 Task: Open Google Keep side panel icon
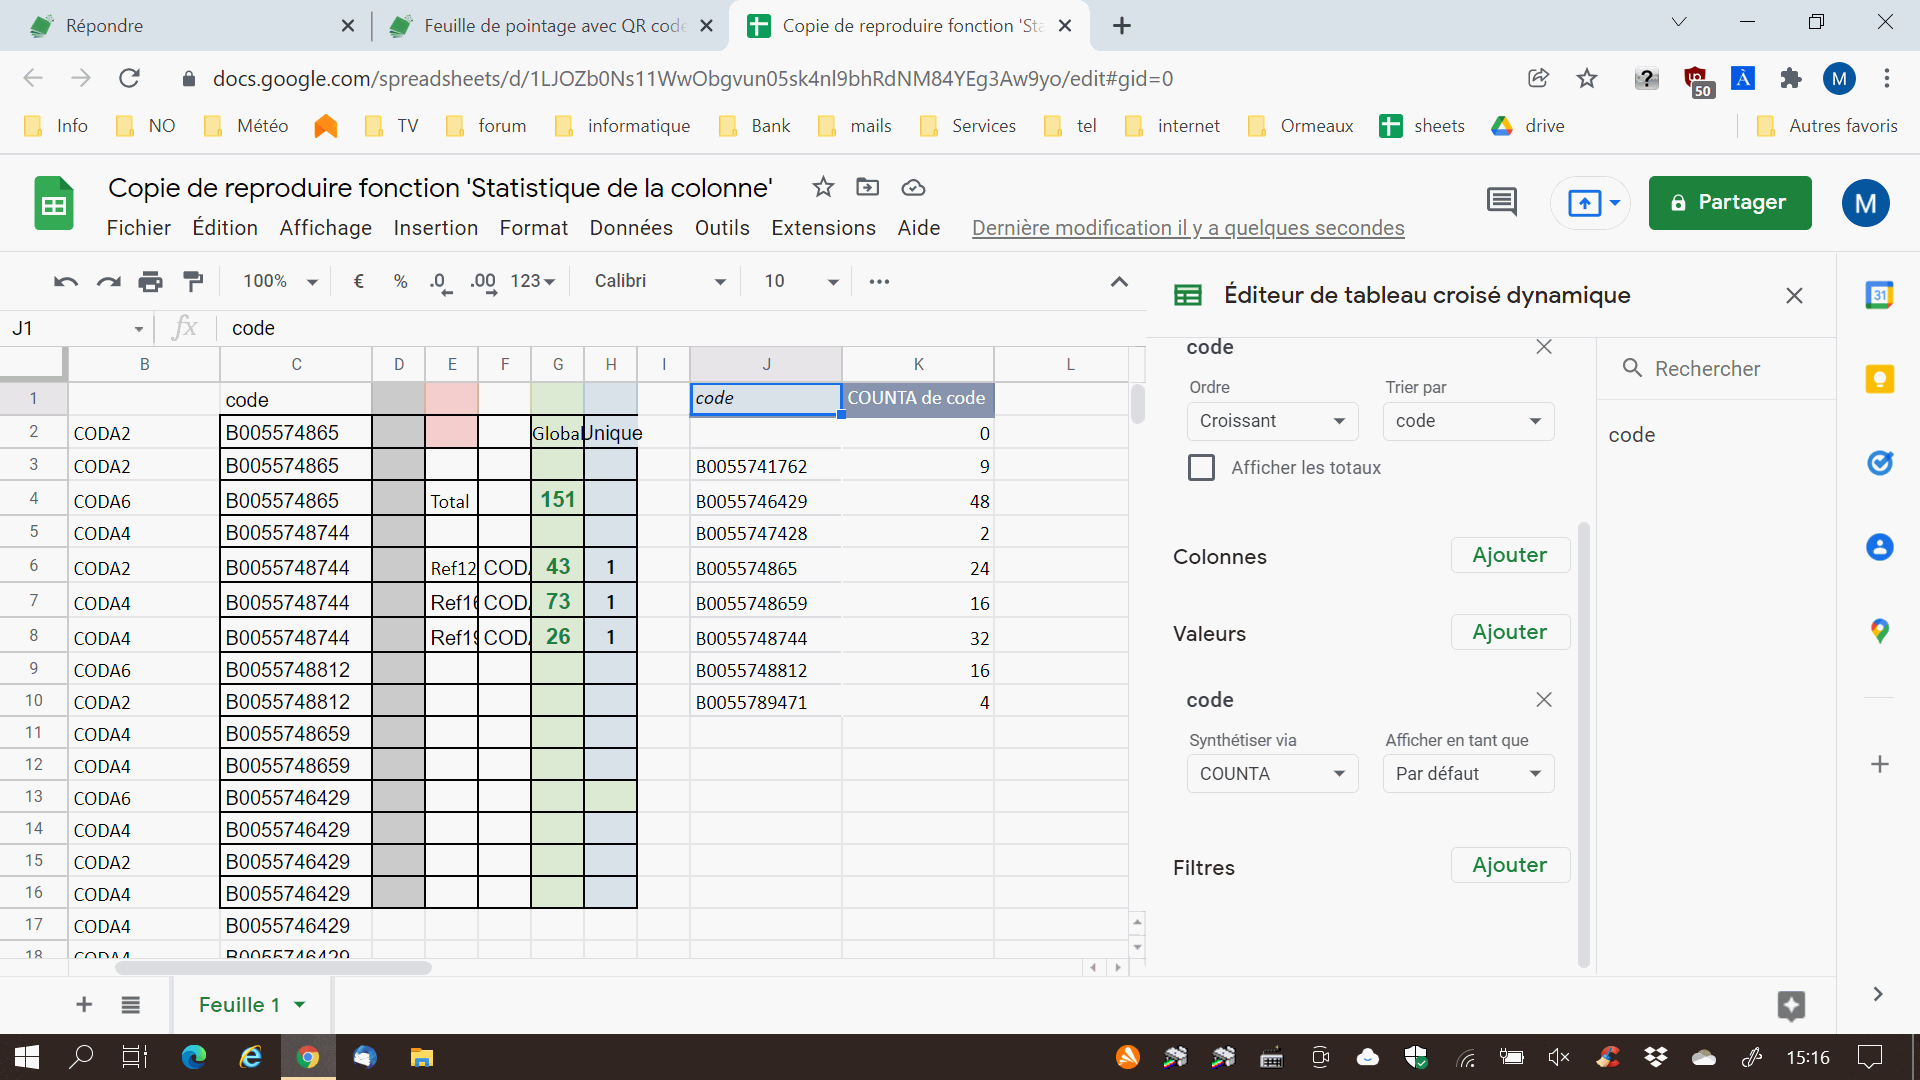point(1880,379)
